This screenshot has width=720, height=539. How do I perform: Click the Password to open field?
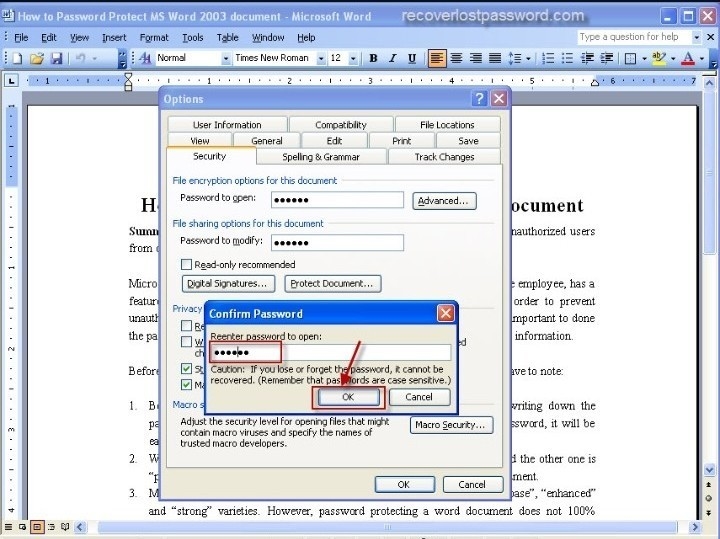(338, 200)
